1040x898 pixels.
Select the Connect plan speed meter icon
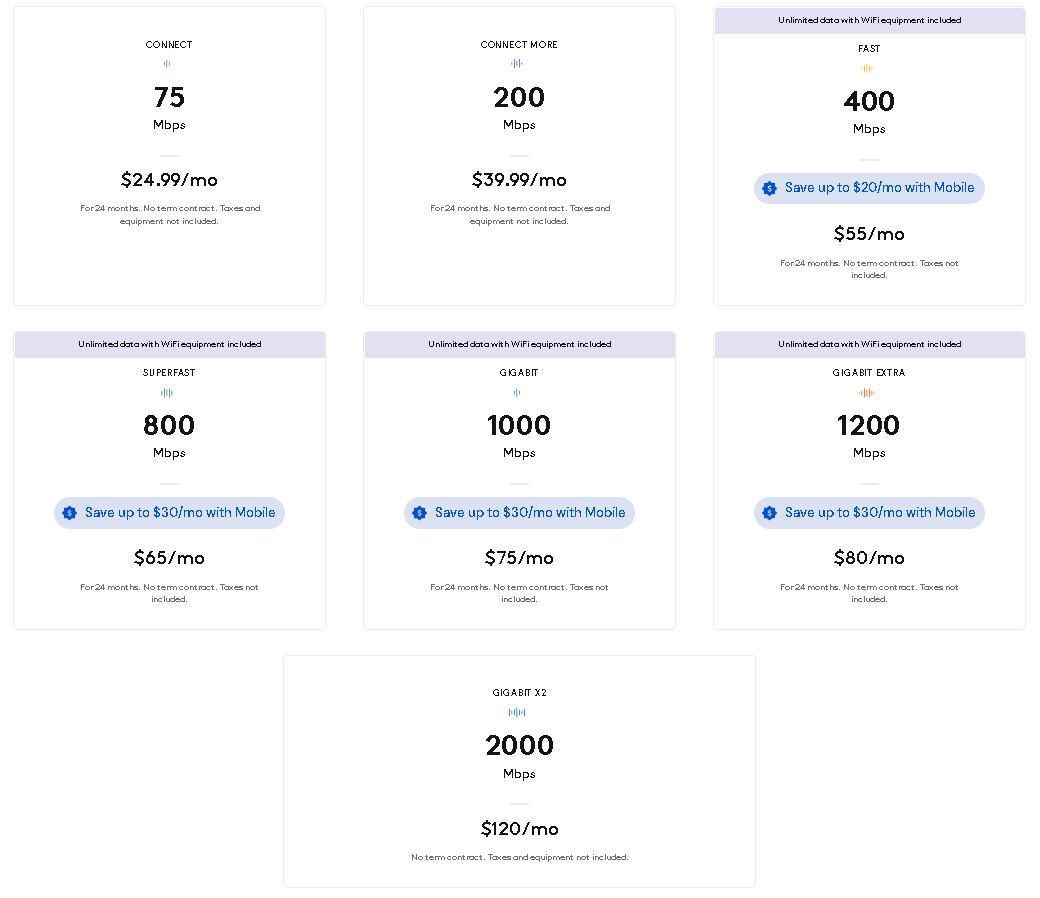tap(169, 62)
